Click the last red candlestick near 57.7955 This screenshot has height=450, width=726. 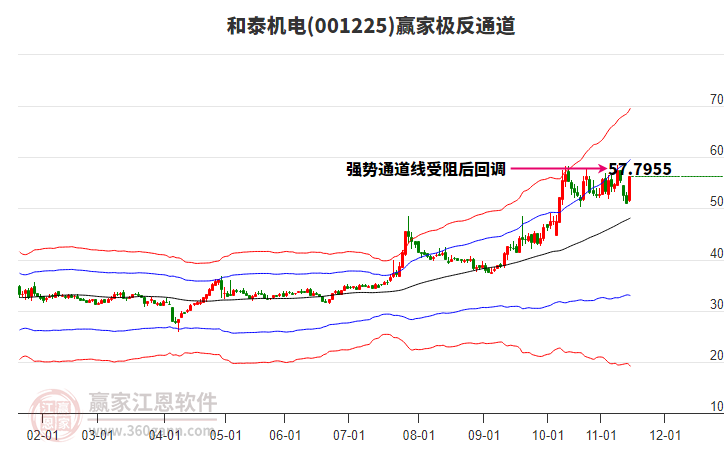(x=630, y=188)
